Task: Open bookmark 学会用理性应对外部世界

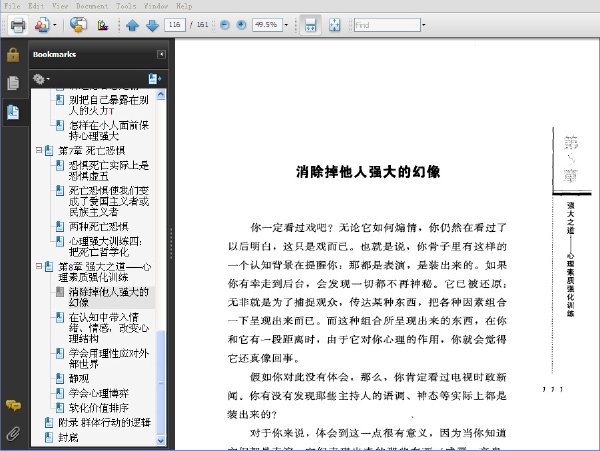Action: tap(108, 358)
